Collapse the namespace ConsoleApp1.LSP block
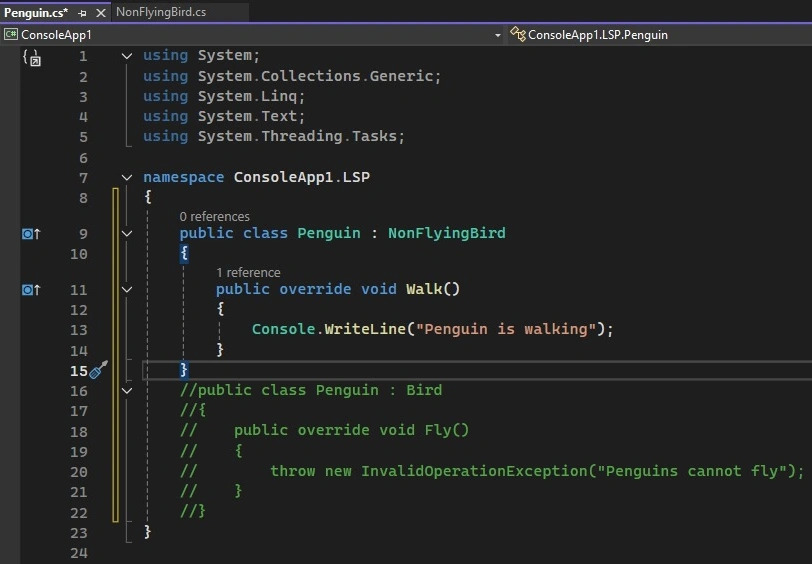 point(127,178)
